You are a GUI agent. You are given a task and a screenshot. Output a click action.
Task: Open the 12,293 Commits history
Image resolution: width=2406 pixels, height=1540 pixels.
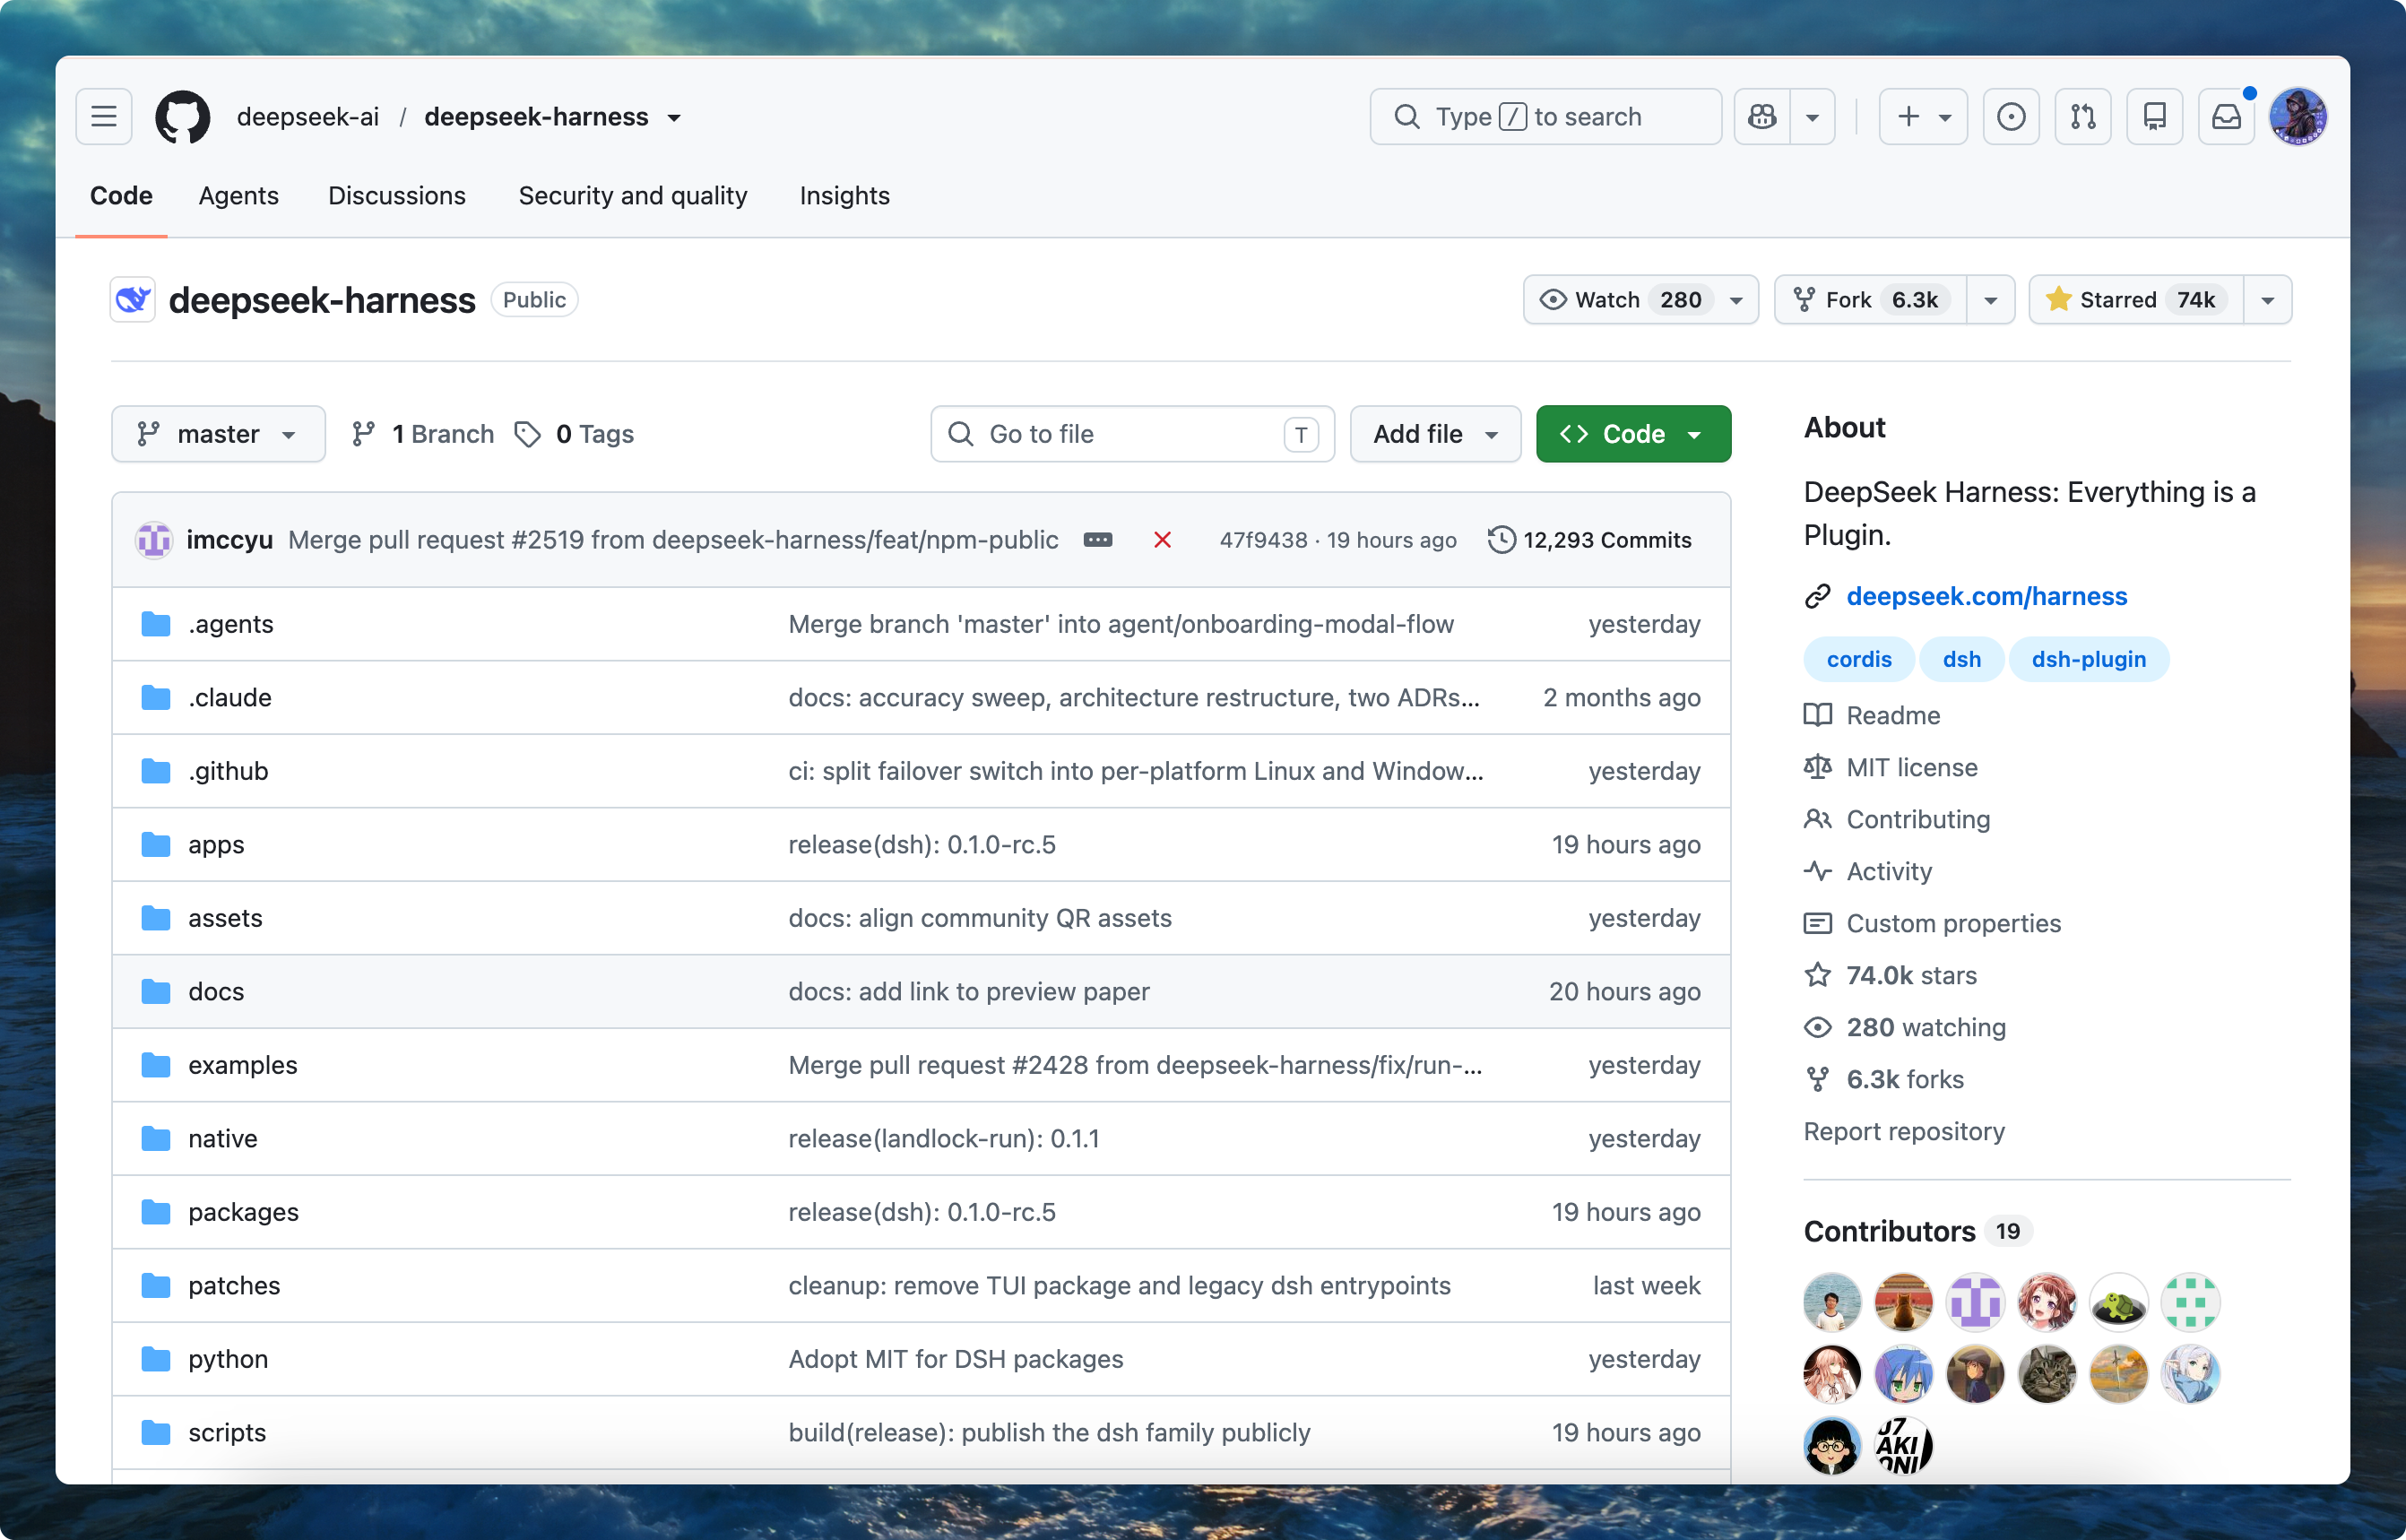click(1590, 540)
